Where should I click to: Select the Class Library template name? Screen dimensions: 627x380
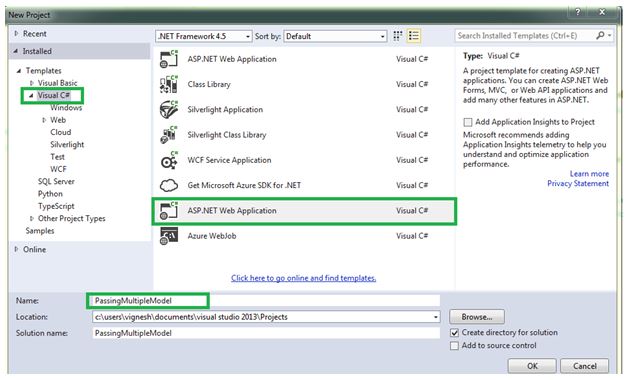click(x=209, y=84)
